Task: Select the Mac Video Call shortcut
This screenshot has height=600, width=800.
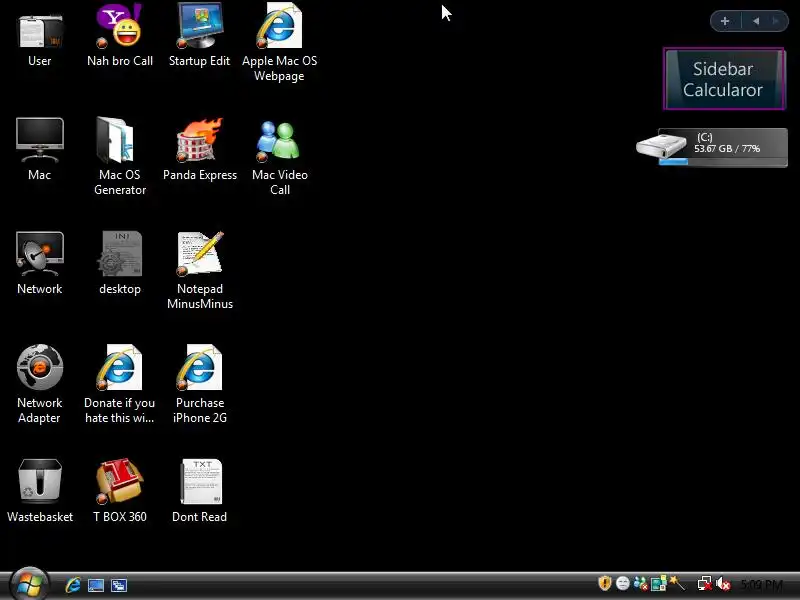Action: (x=280, y=156)
